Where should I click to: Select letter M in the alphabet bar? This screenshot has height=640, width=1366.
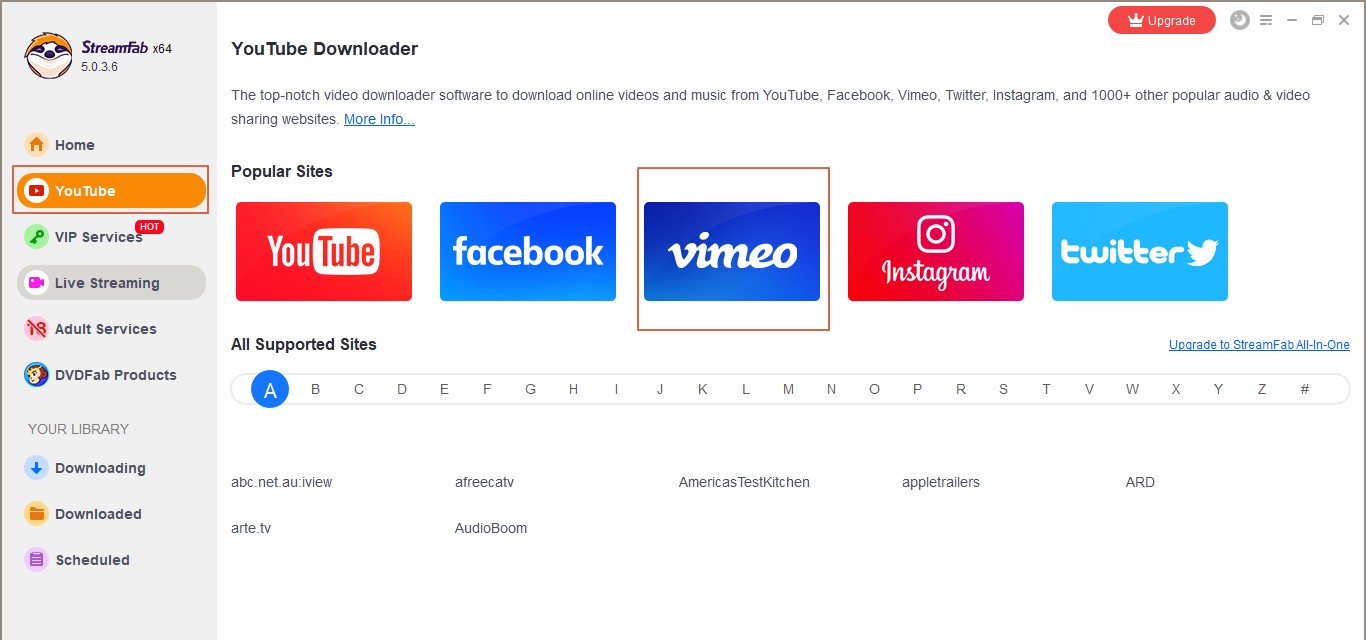[x=788, y=389]
